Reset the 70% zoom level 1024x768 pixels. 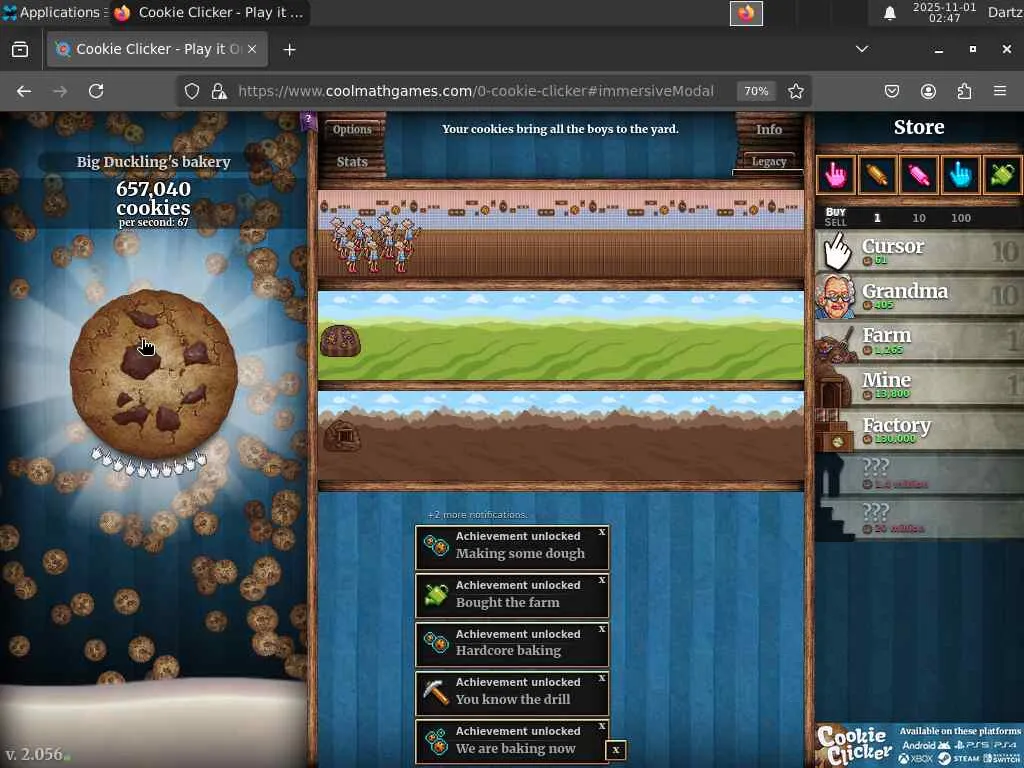[x=756, y=91]
